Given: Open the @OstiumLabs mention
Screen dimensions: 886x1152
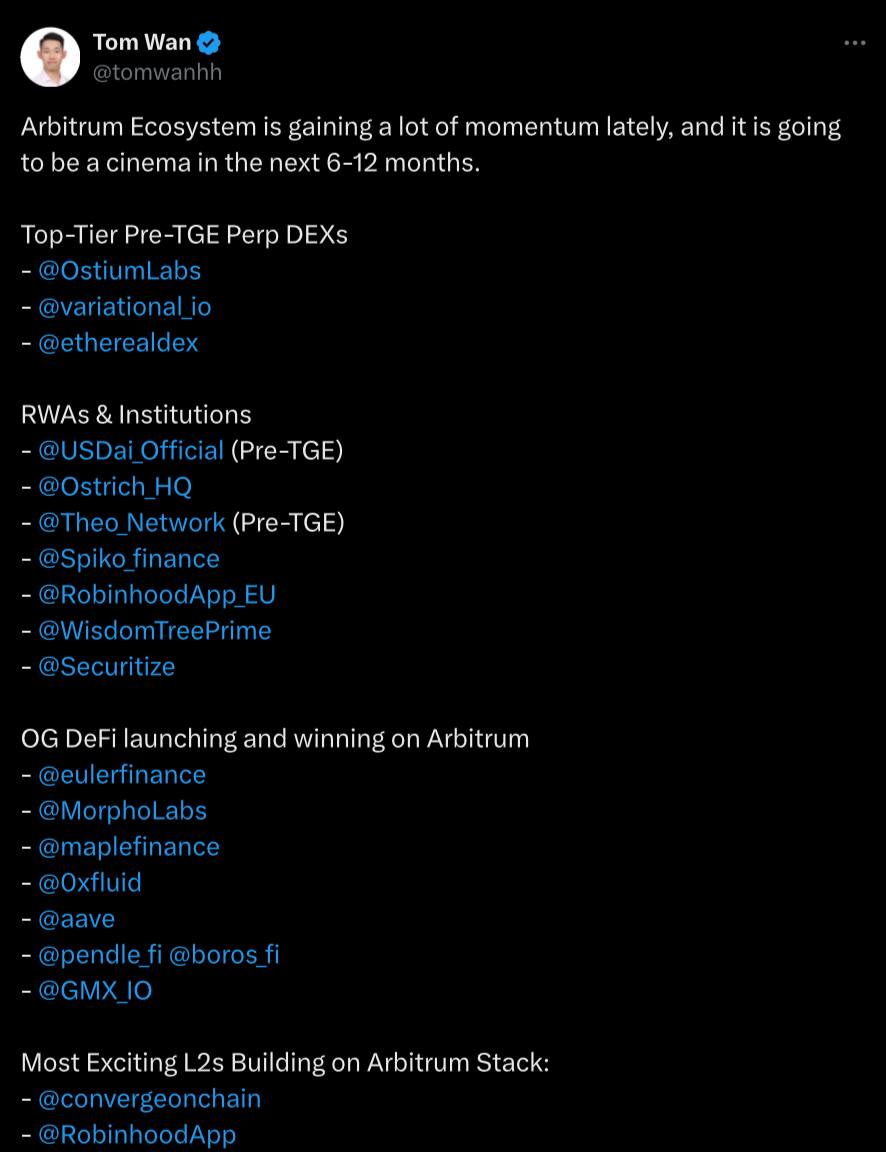Looking at the screenshot, I should coord(119,271).
